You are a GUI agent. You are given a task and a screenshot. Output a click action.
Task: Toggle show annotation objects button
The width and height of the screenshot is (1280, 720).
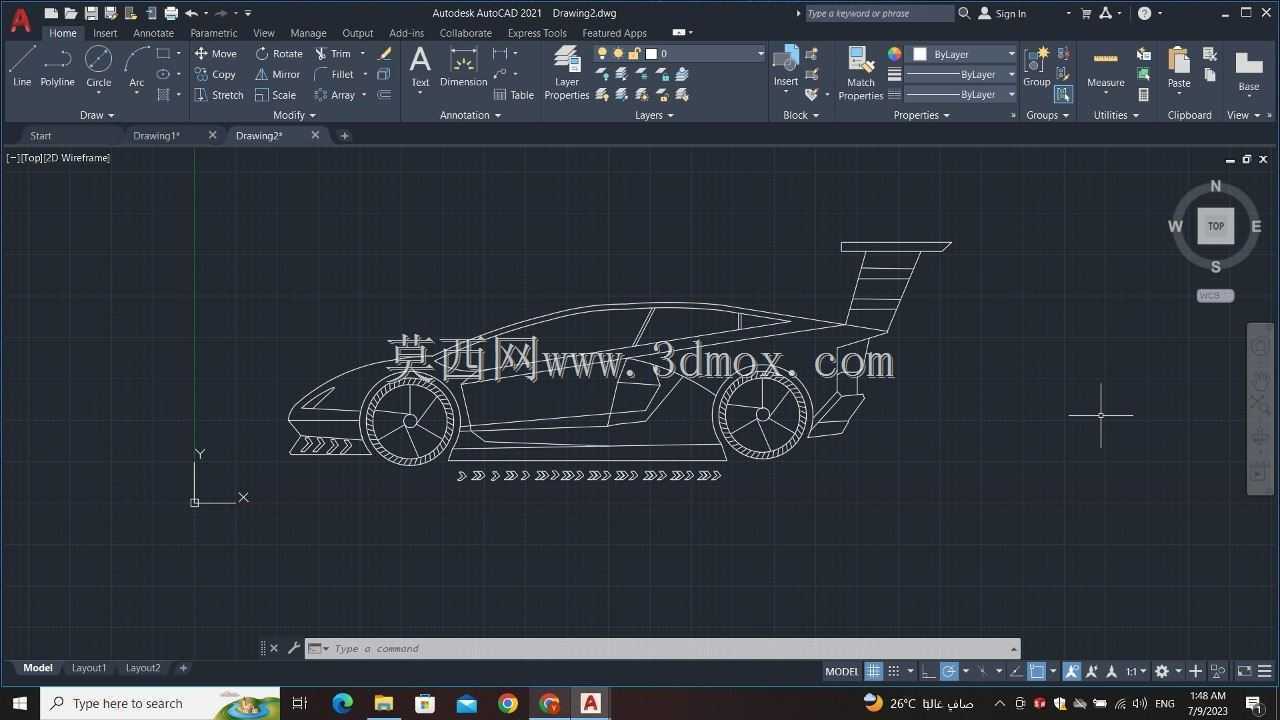(x=1072, y=671)
